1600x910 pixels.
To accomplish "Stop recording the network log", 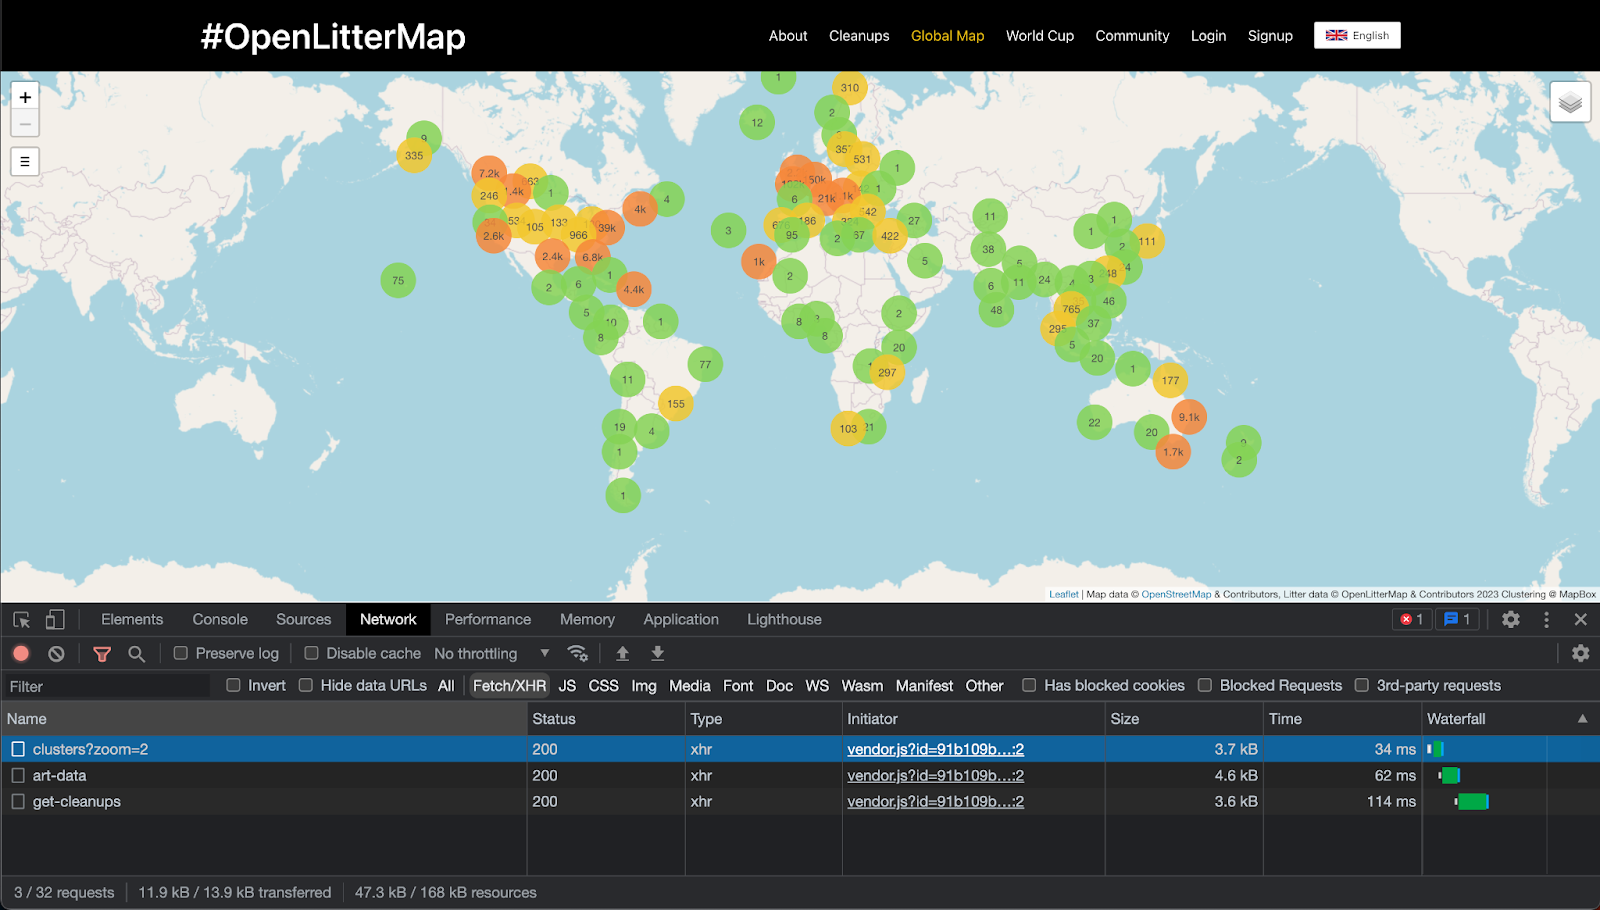I will coord(21,654).
